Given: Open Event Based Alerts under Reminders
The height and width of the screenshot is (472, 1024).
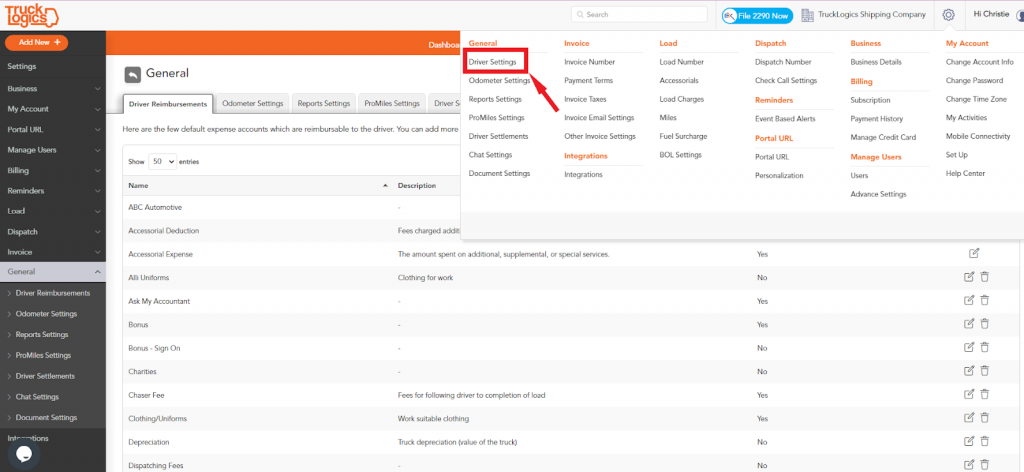Looking at the screenshot, I should 785,119.
